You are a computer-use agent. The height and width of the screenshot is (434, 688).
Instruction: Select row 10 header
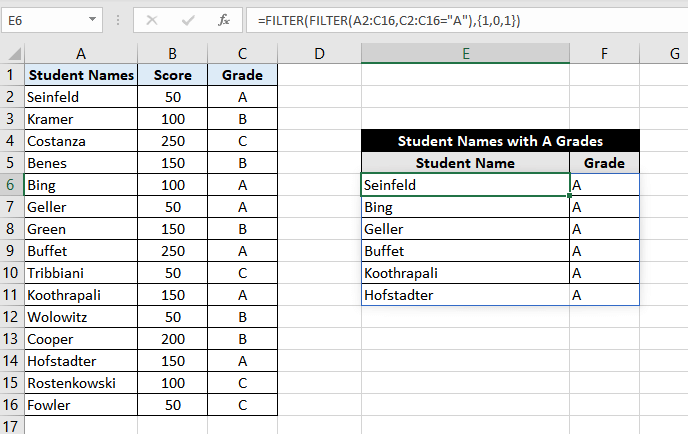(x=12, y=273)
